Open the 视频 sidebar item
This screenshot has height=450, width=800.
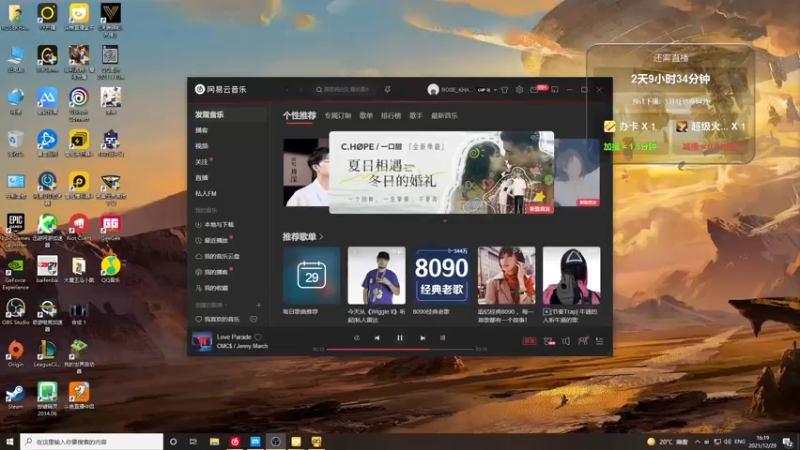pos(202,146)
